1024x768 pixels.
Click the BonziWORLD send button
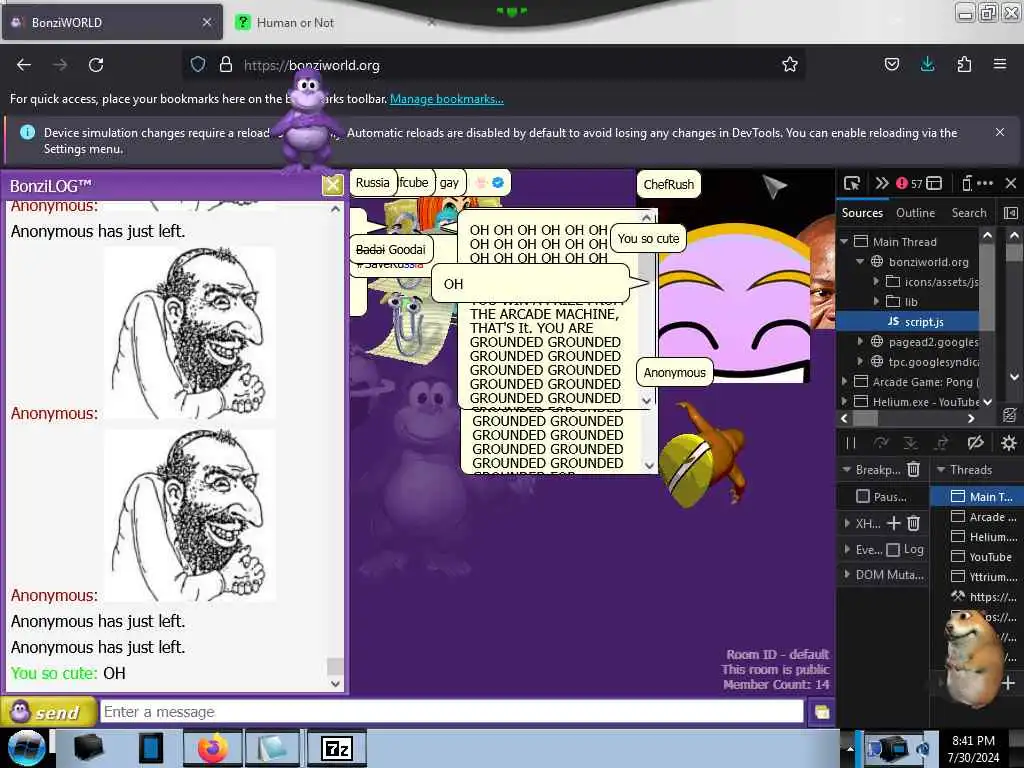[48, 712]
